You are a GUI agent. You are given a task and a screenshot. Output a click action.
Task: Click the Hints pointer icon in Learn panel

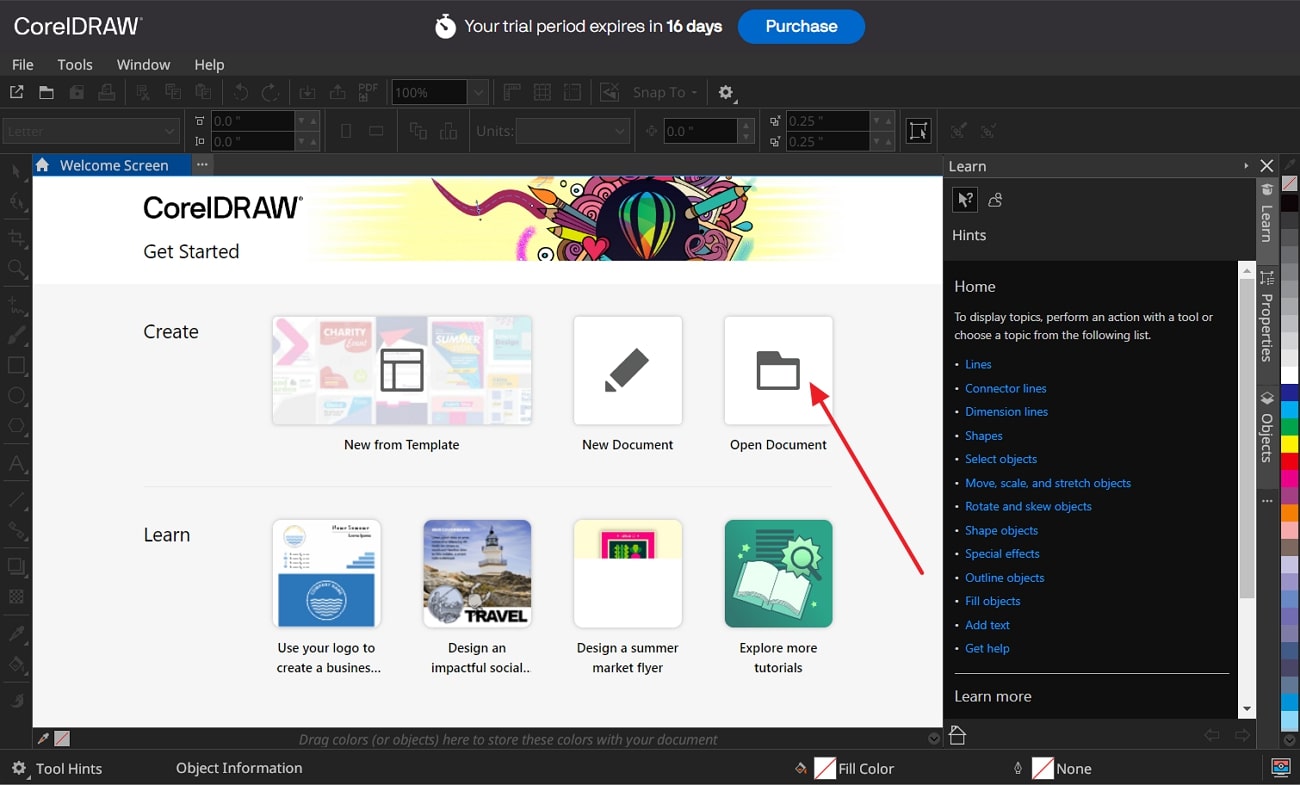coord(964,200)
